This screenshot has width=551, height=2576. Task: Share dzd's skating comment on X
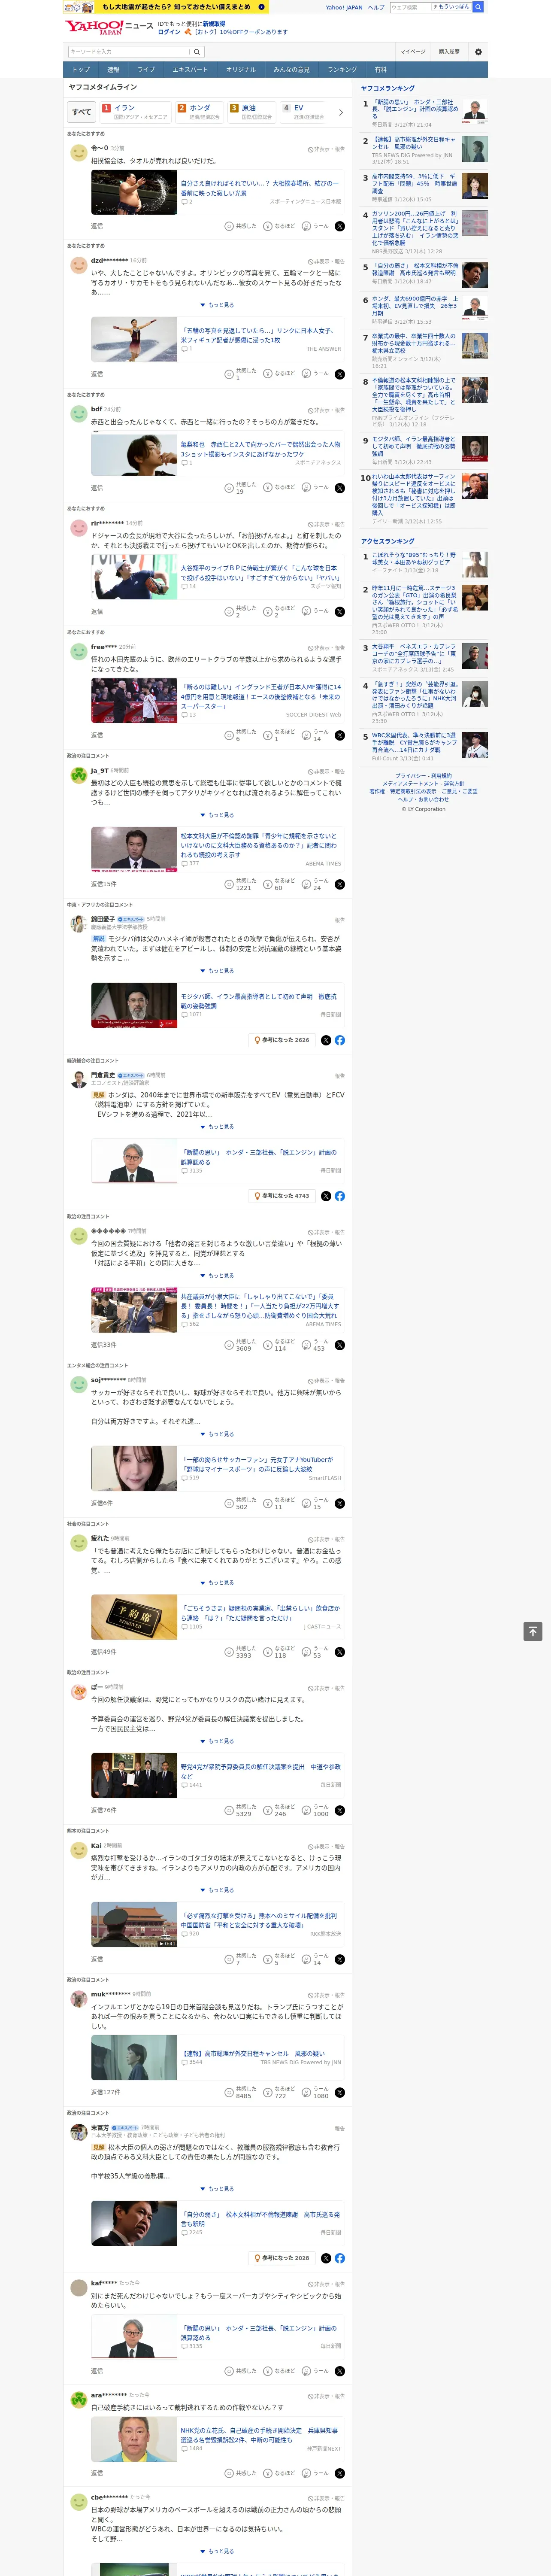(340, 373)
